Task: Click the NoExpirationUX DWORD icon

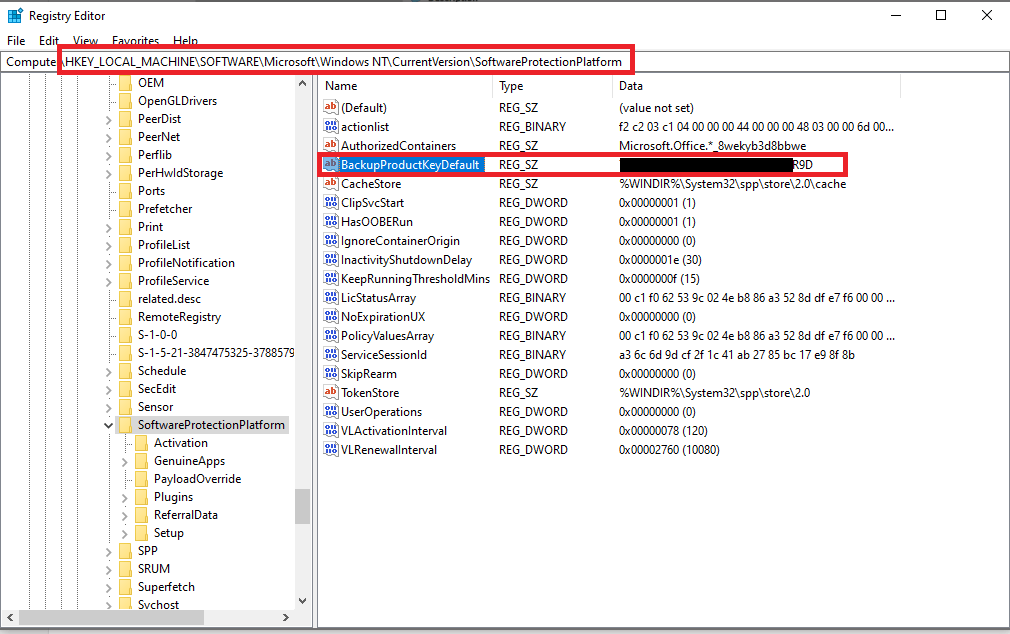Action: (330, 316)
